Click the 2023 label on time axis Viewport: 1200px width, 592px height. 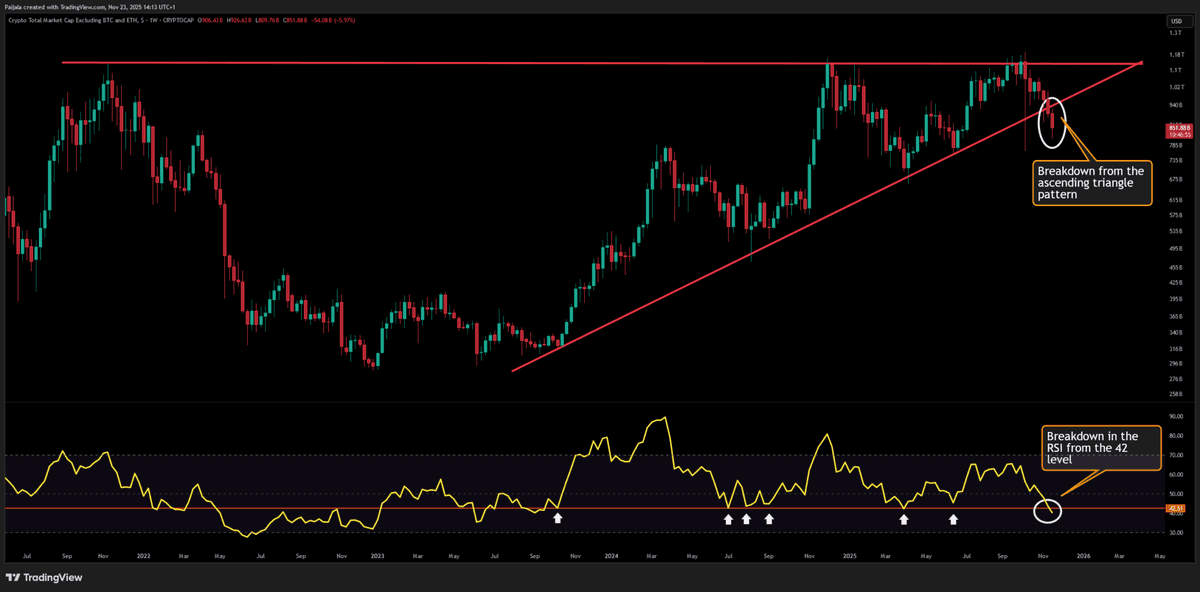(x=377, y=555)
